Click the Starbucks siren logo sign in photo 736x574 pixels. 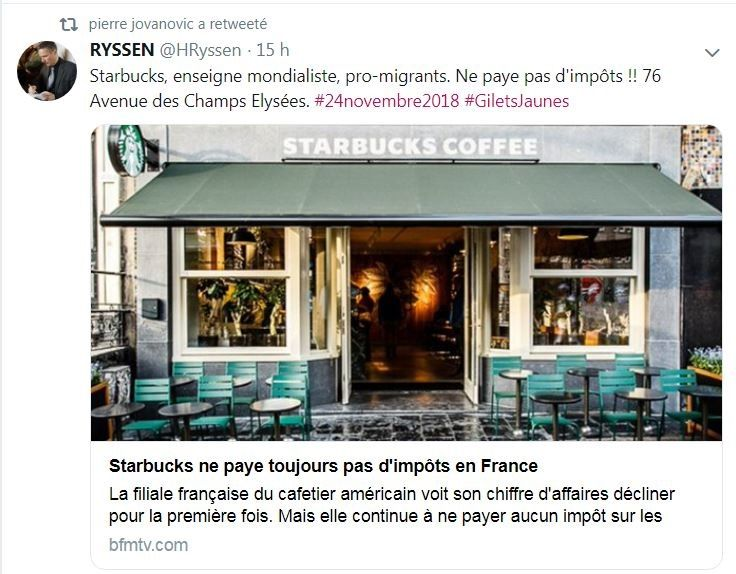127,150
